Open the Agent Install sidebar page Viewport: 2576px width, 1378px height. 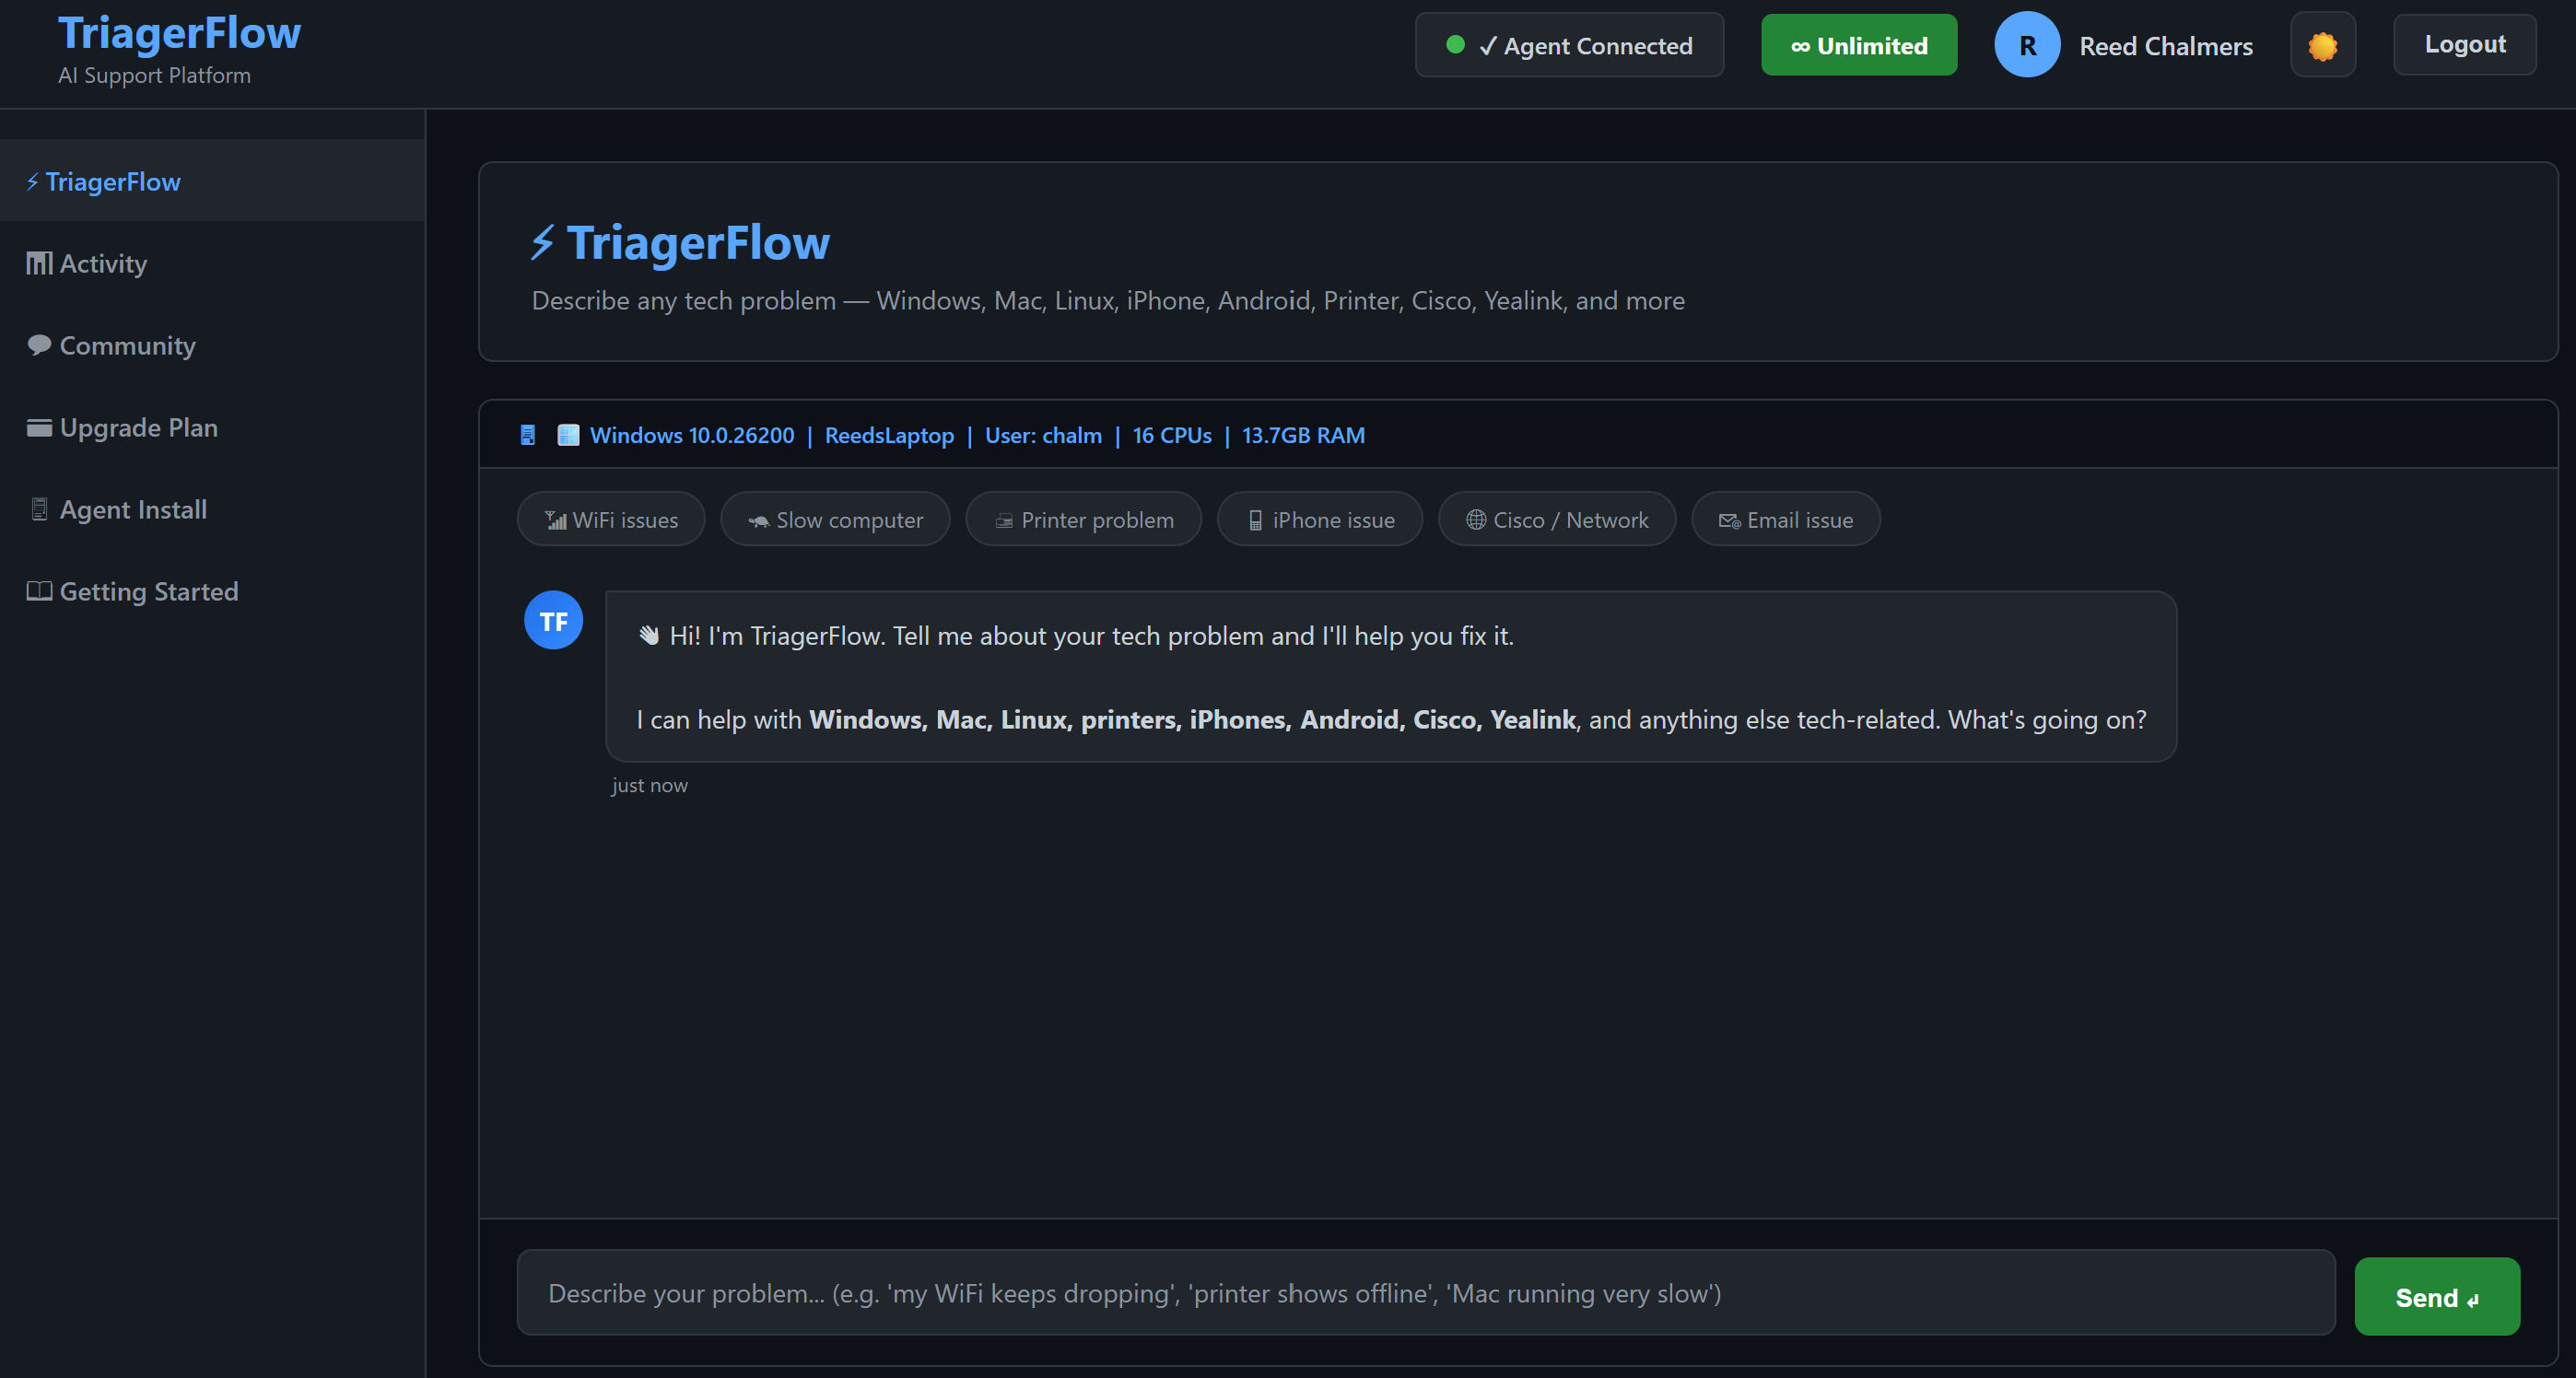click(133, 510)
